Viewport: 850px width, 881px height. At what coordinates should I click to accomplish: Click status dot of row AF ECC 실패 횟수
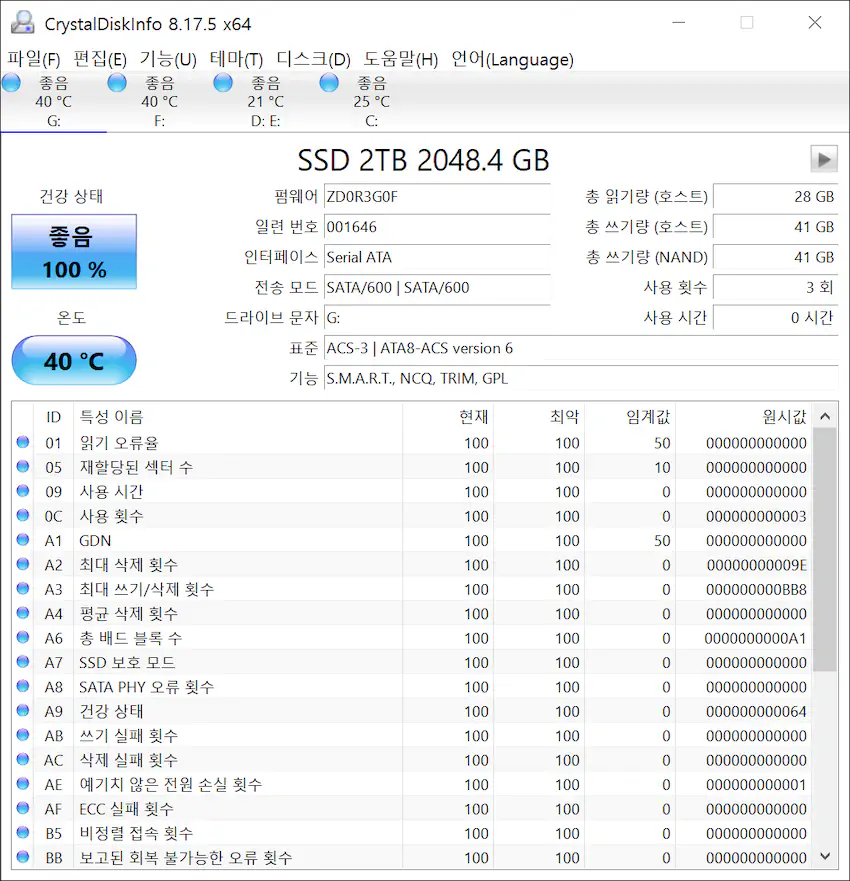tap(23, 808)
